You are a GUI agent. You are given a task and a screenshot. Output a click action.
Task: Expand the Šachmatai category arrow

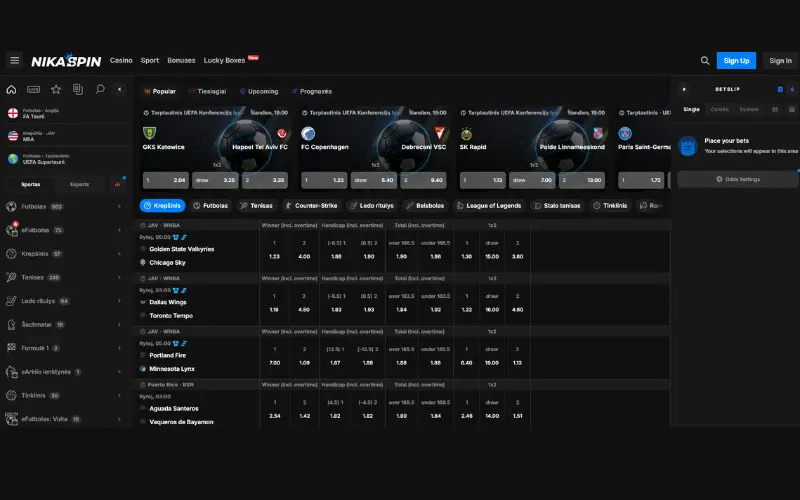point(119,324)
